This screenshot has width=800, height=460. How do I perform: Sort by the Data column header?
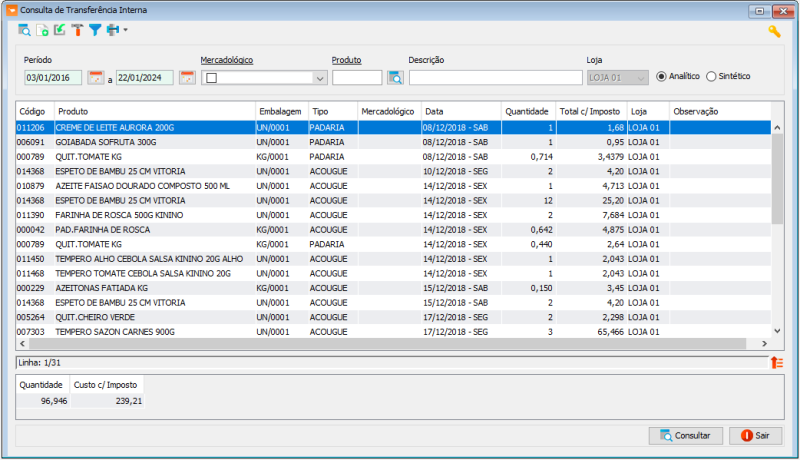click(x=461, y=111)
